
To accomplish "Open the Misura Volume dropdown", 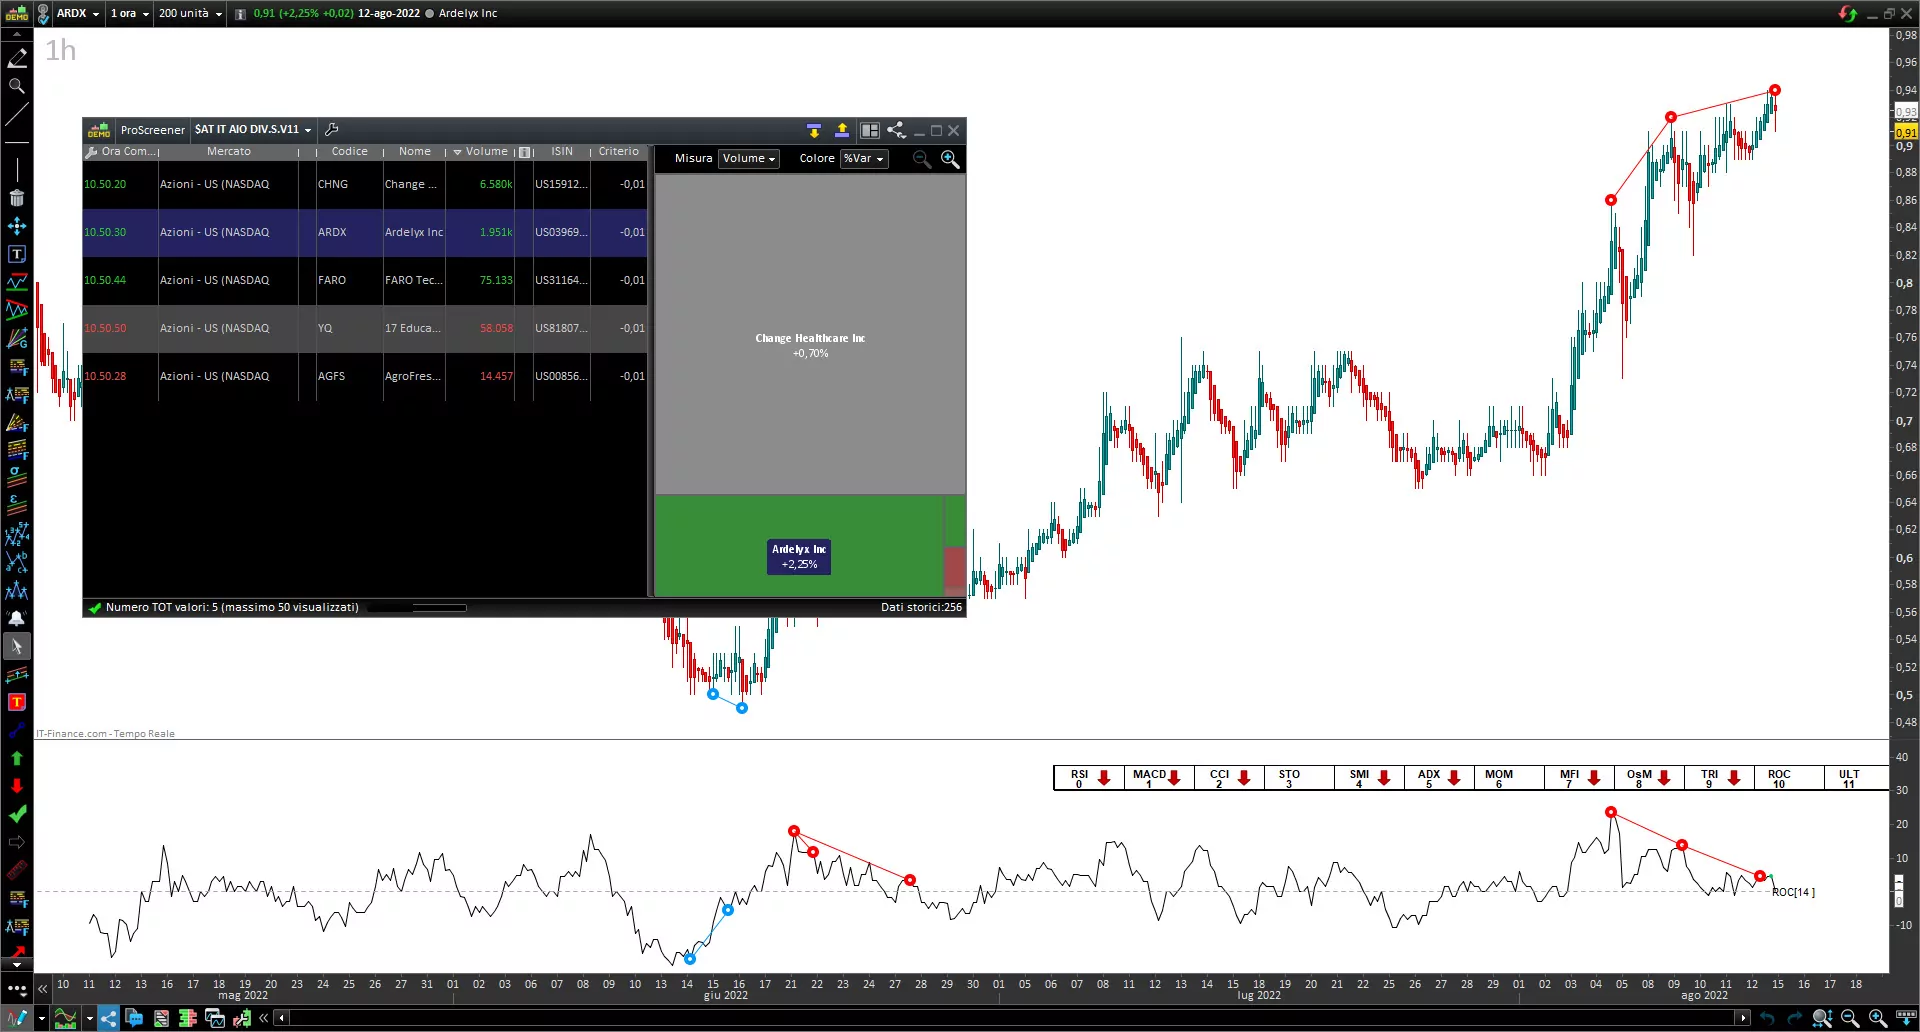I will [748, 158].
